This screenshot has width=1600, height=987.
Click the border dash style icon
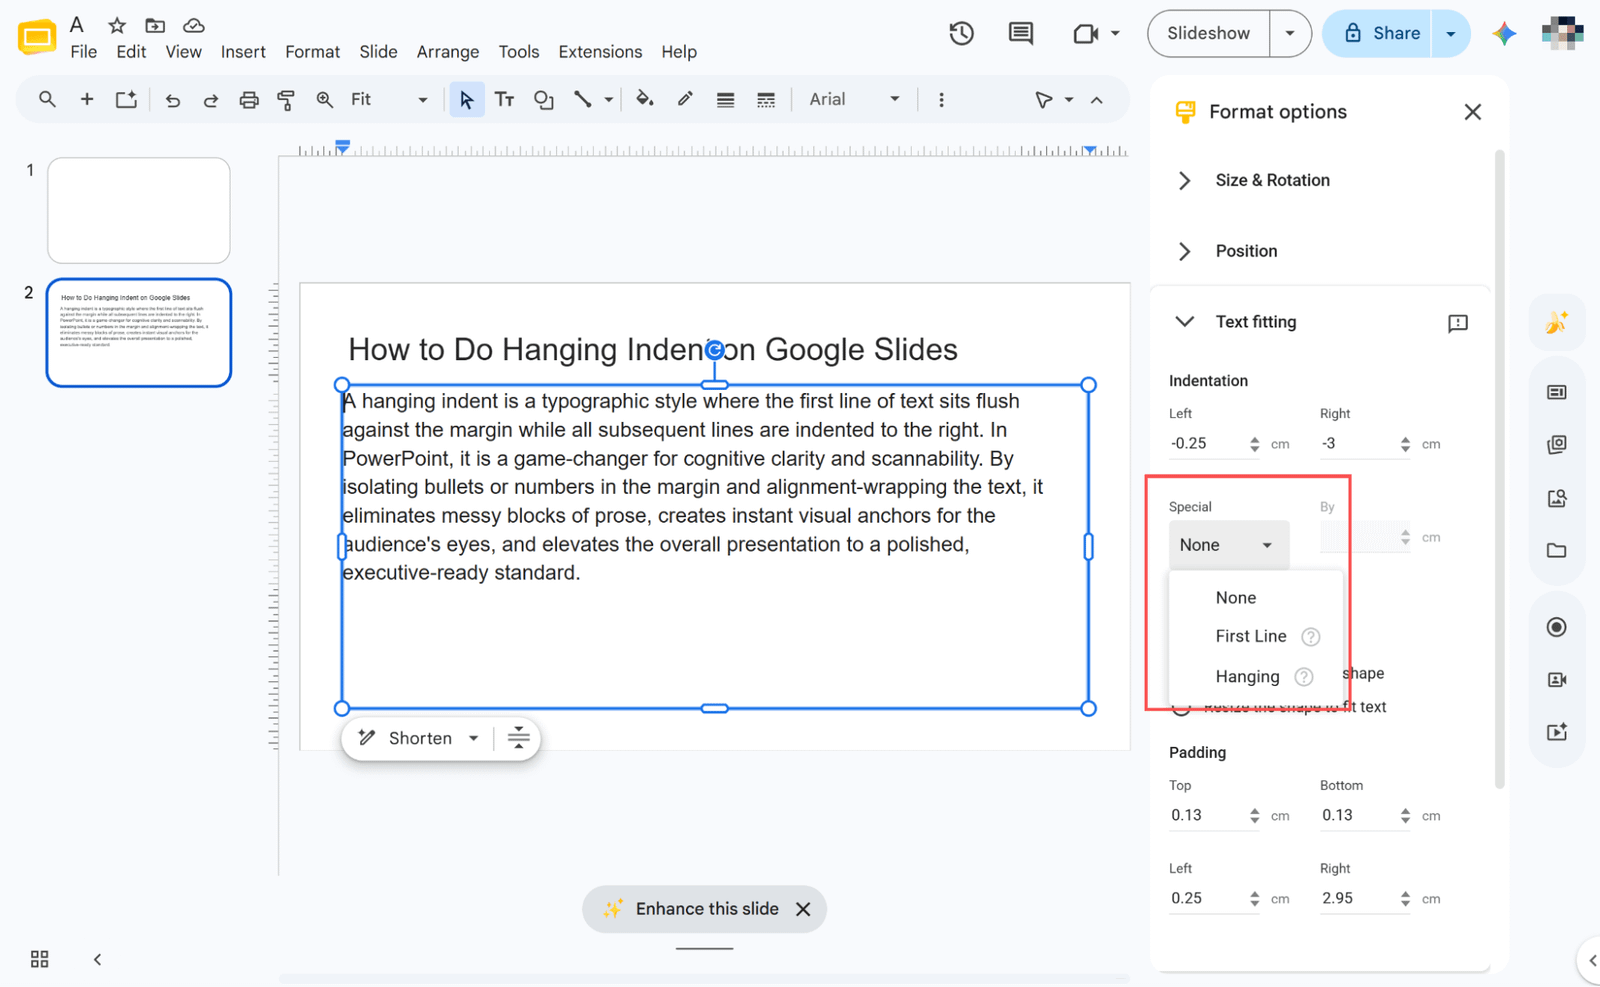766,100
